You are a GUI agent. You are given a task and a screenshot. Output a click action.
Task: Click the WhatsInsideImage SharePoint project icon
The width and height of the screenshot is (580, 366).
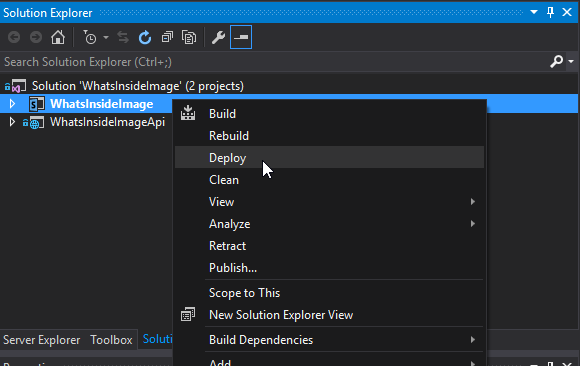click(37, 104)
